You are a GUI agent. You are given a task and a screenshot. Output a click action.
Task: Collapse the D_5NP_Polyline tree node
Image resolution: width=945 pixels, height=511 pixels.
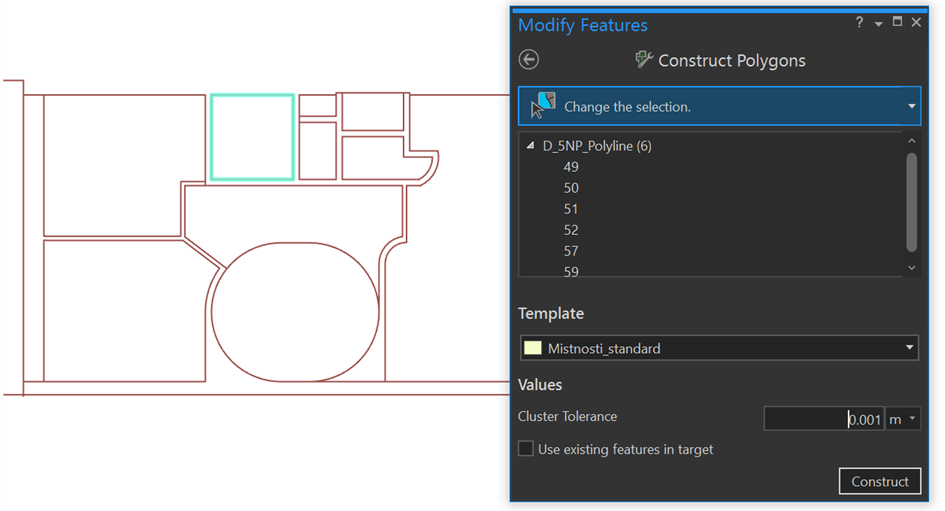(x=530, y=146)
